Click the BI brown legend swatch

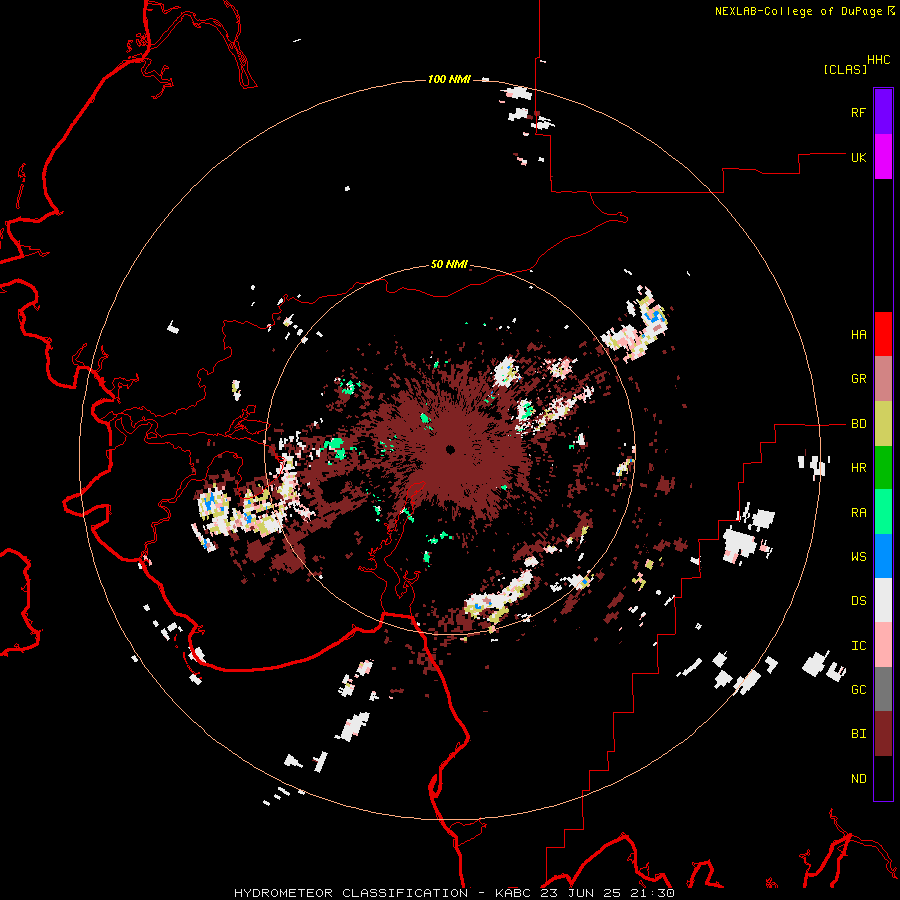coord(883,734)
